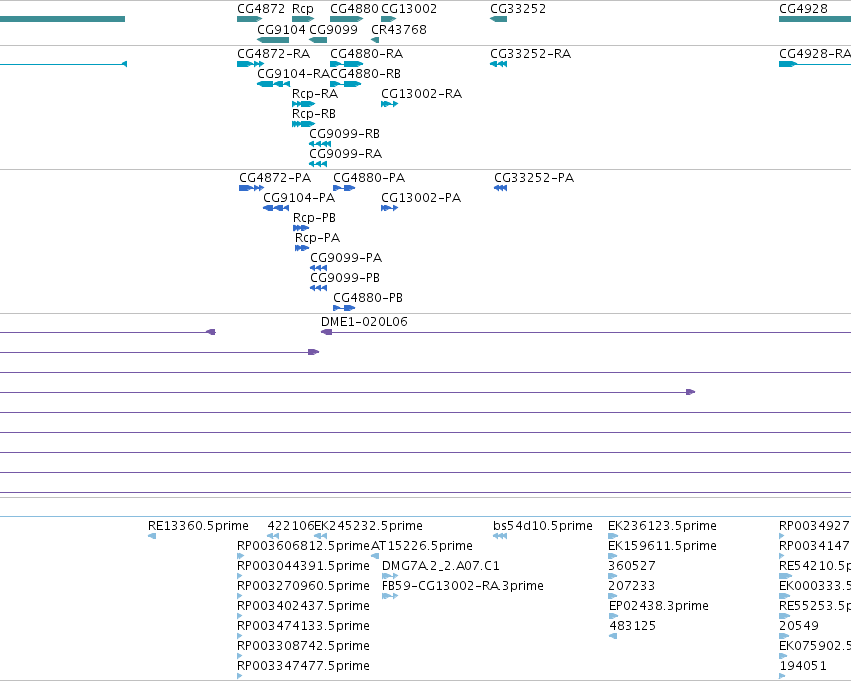Click the Rcp-PB protein label
Viewport: 851px width, 681px height.
pyautogui.click(x=314, y=218)
